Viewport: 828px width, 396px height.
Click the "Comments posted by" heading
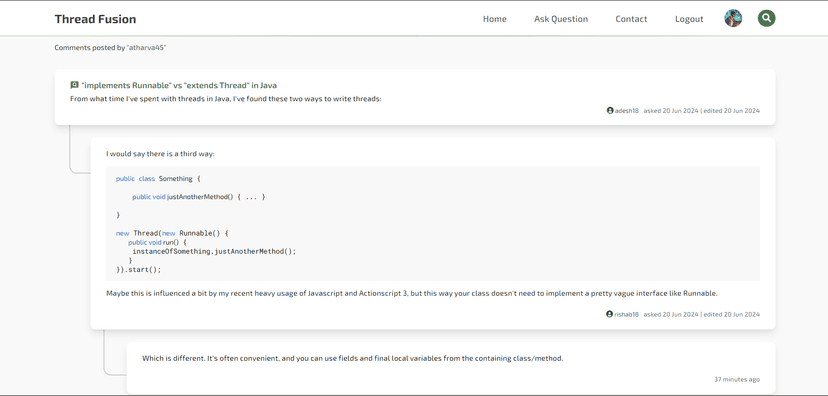[90, 48]
